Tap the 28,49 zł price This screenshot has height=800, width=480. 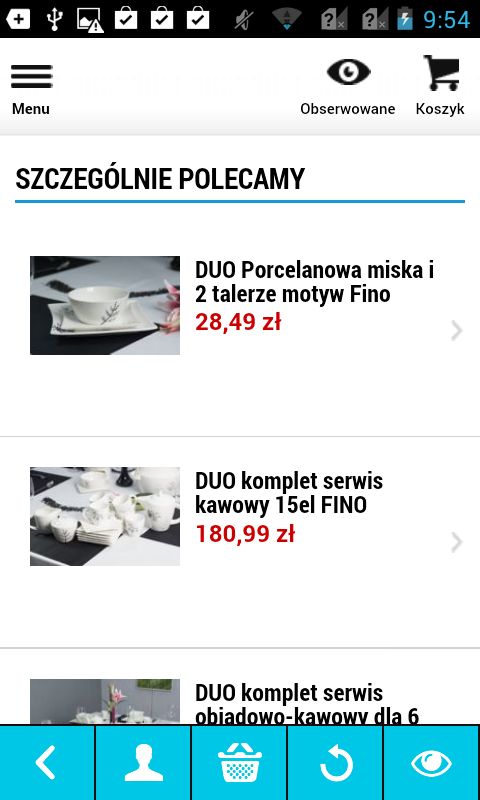[238, 322]
